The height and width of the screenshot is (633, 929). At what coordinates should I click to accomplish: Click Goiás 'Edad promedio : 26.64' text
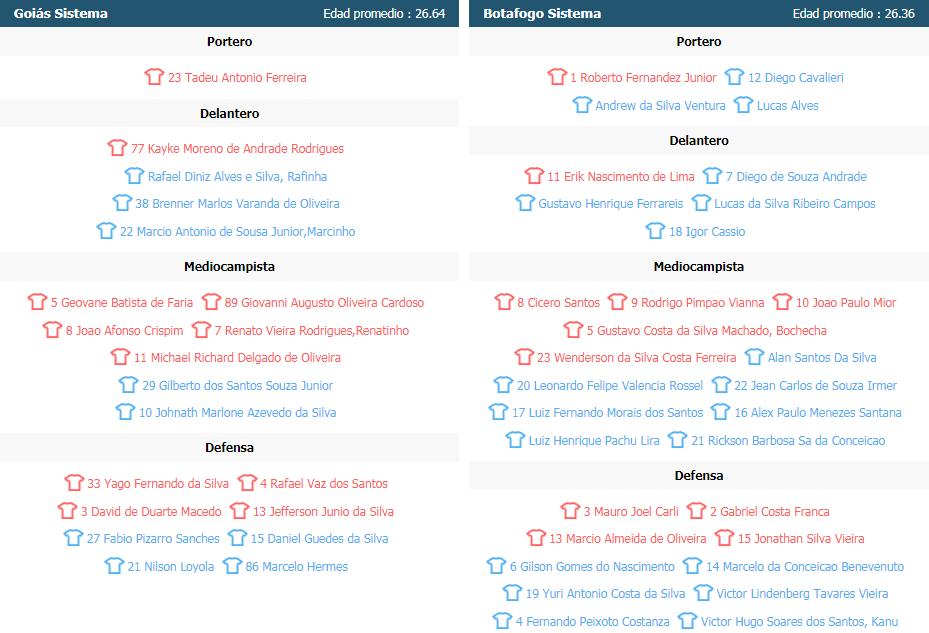384,13
